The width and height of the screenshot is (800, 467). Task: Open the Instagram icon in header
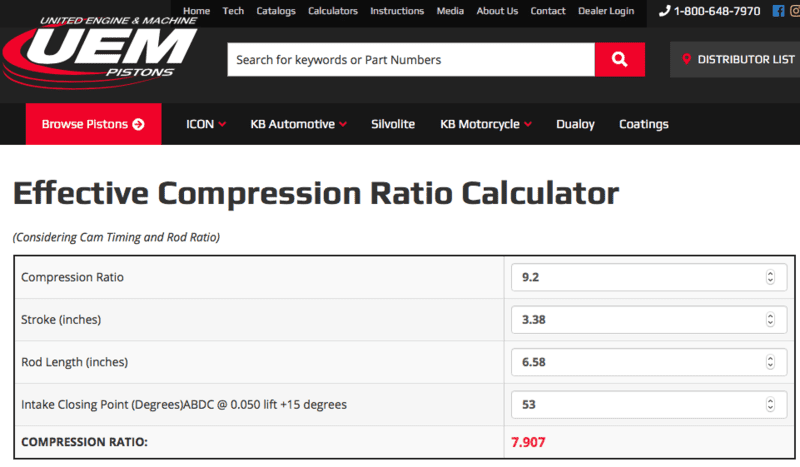coord(796,11)
